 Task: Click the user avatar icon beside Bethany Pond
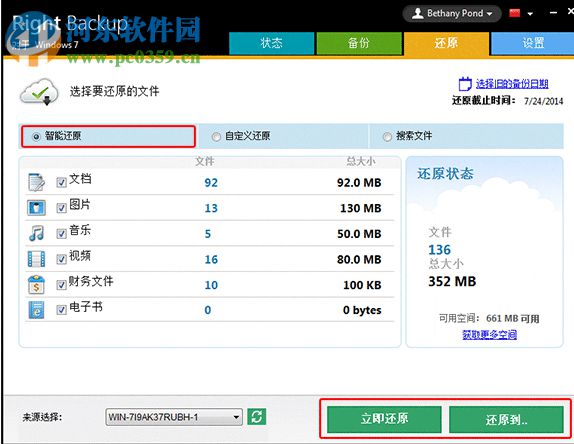pyautogui.click(x=417, y=14)
